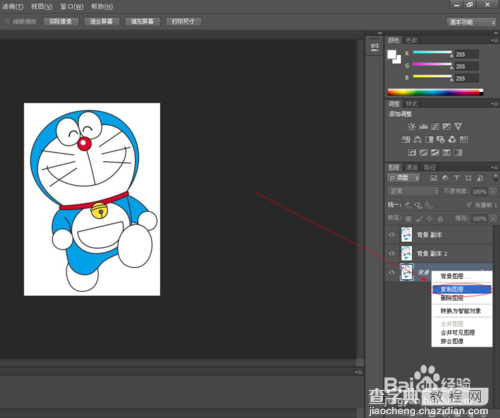Add a Black & White adjustment
500x418 pixels.
click(x=429, y=139)
